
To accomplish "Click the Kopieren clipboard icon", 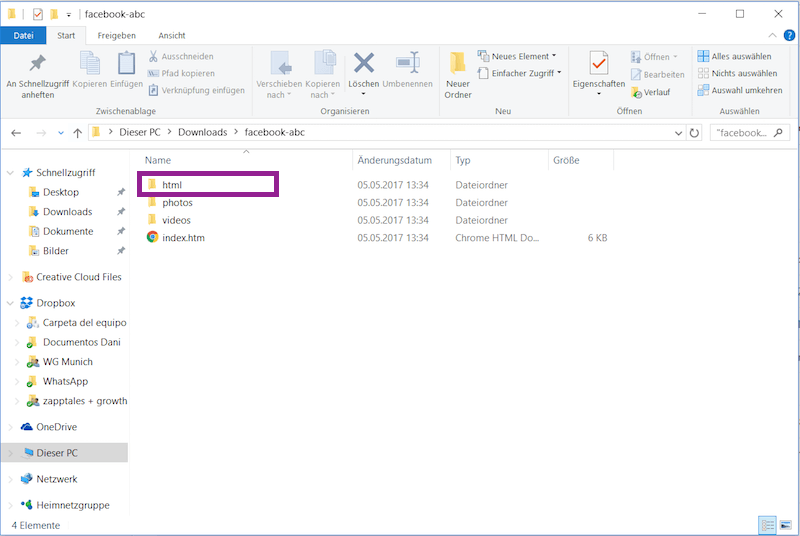I will [90, 63].
